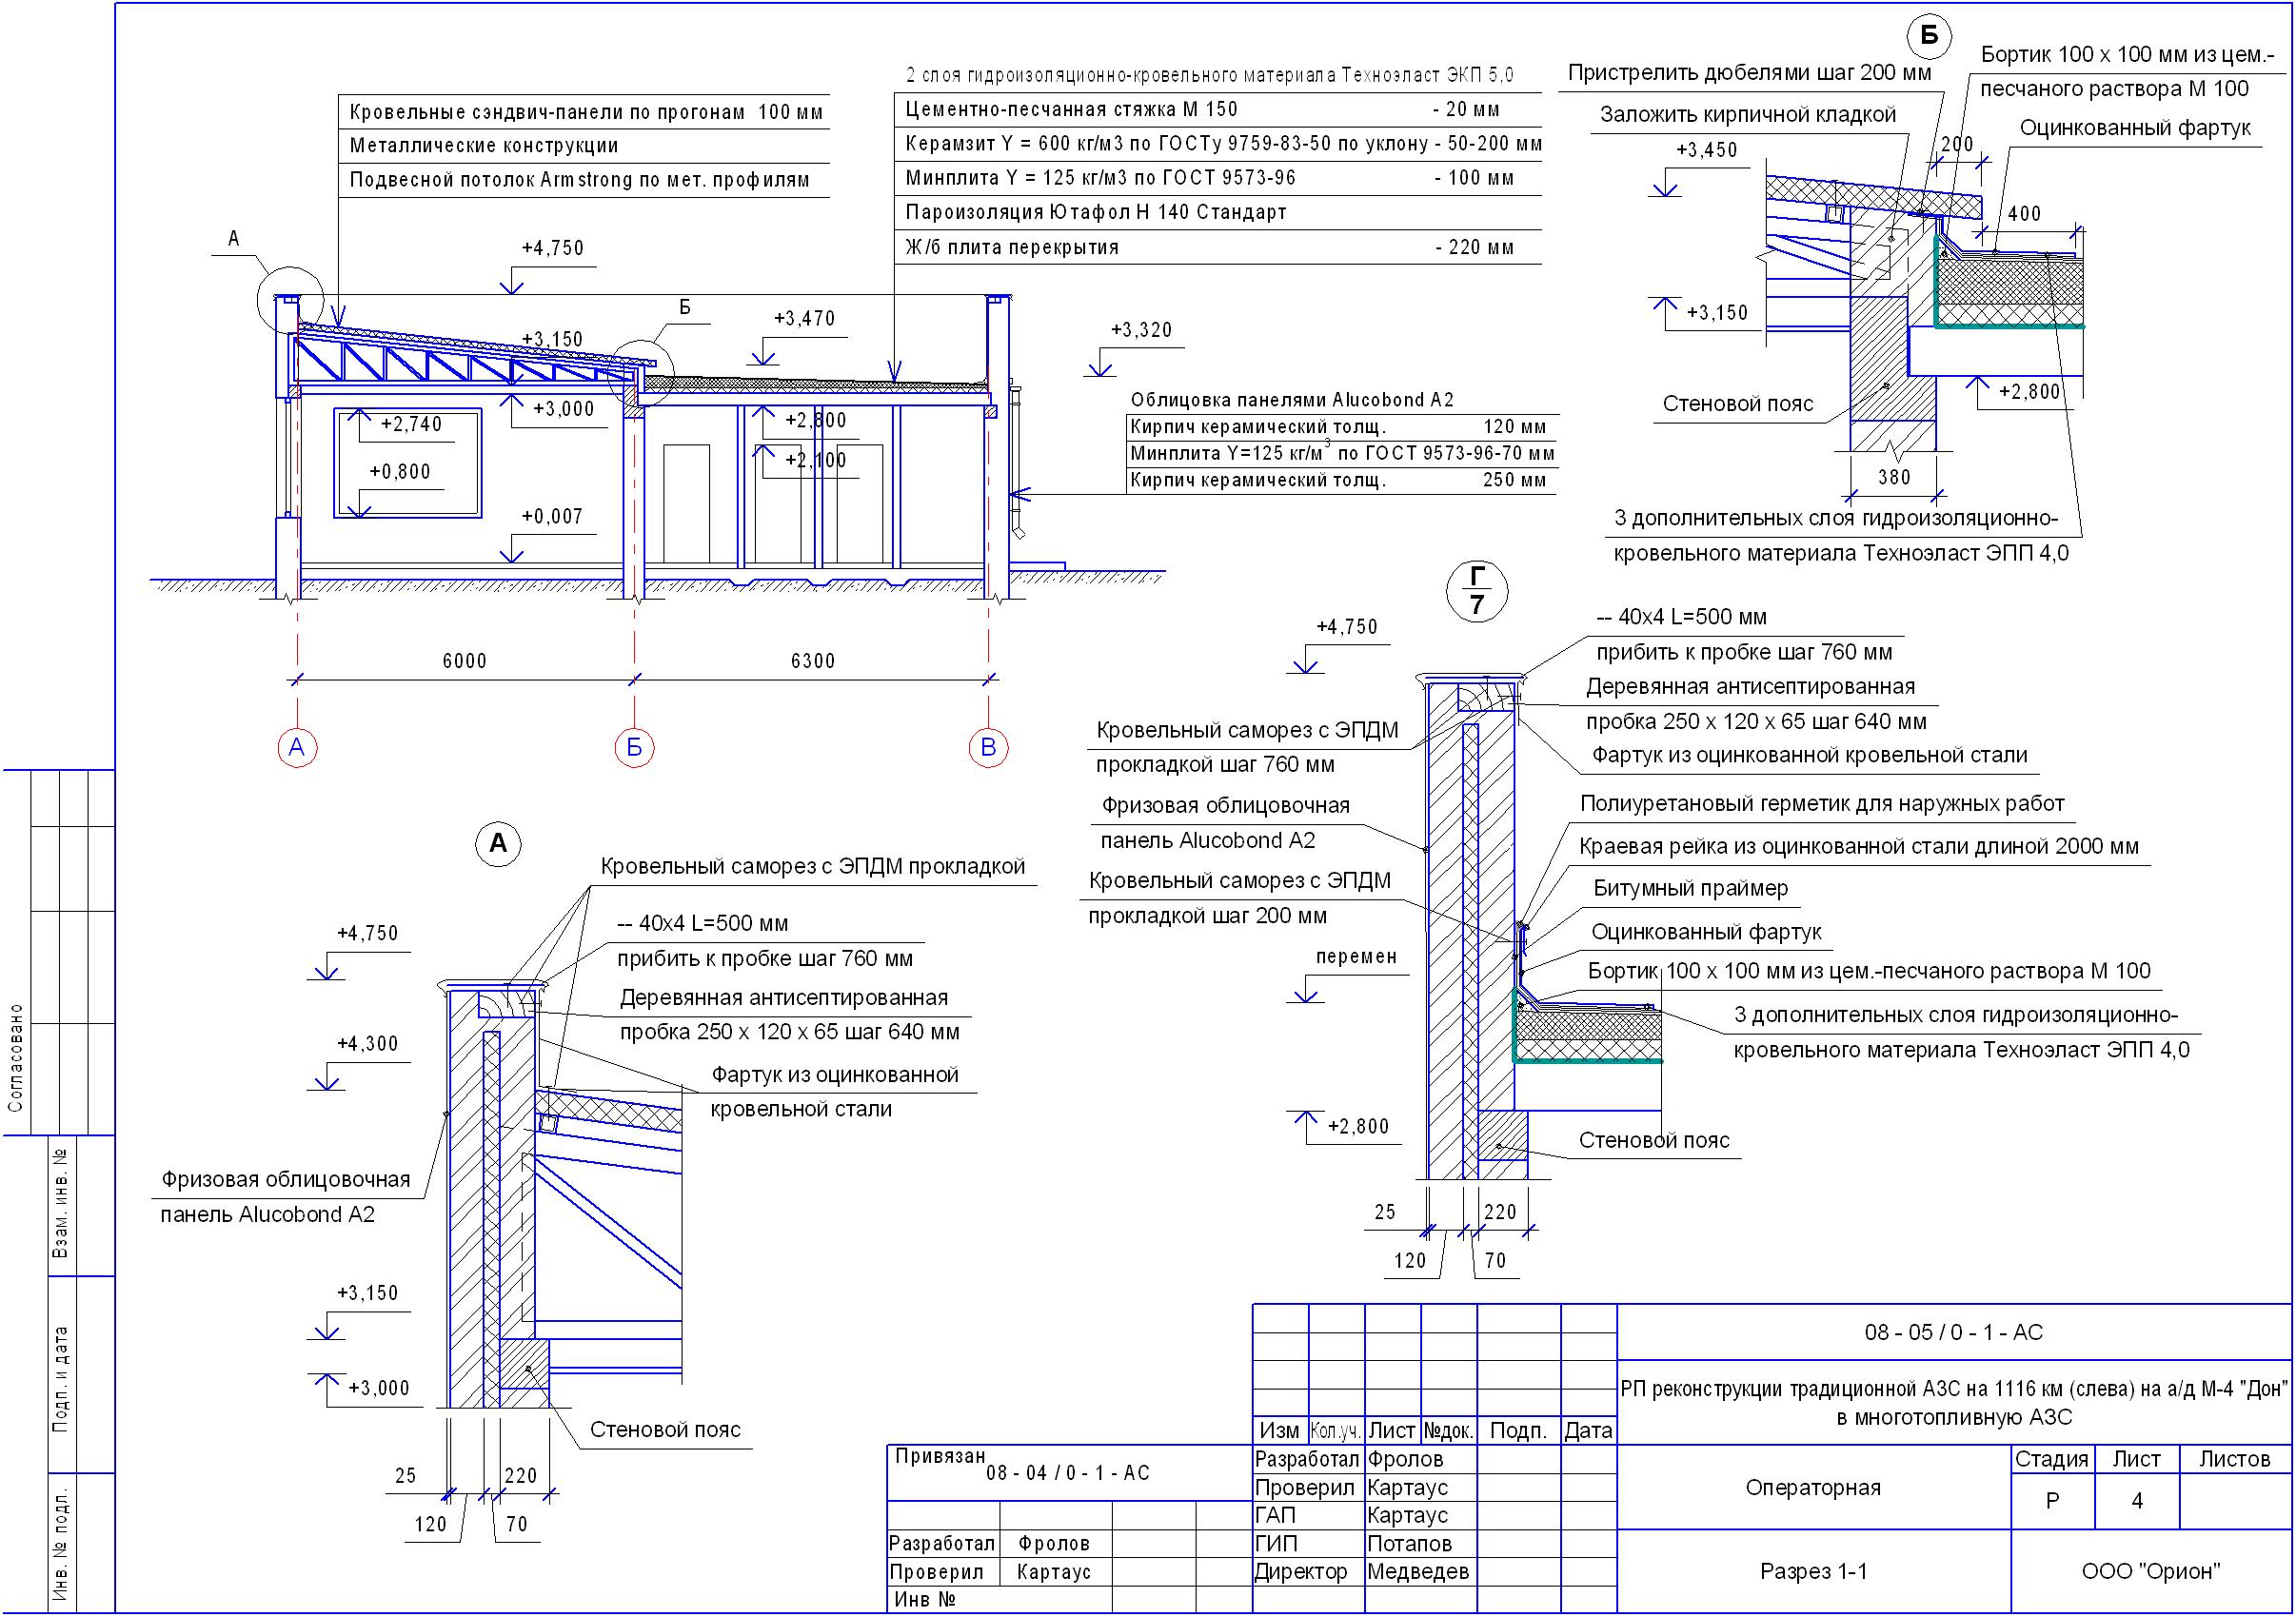Select detail callout circle А above wall detail
The height and width of the screenshot is (1617, 2296).
[x=498, y=844]
